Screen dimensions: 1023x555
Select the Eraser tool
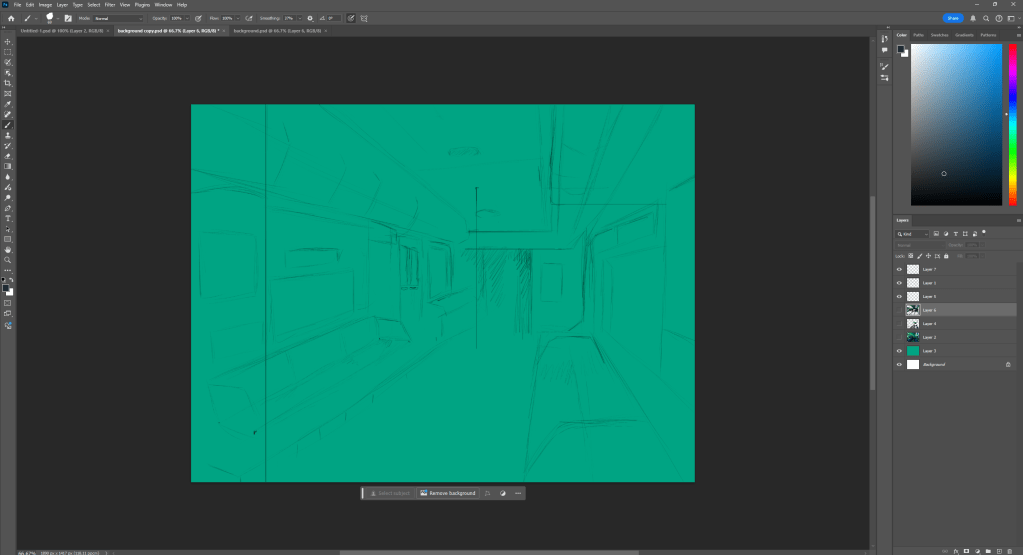pyautogui.click(x=8, y=156)
